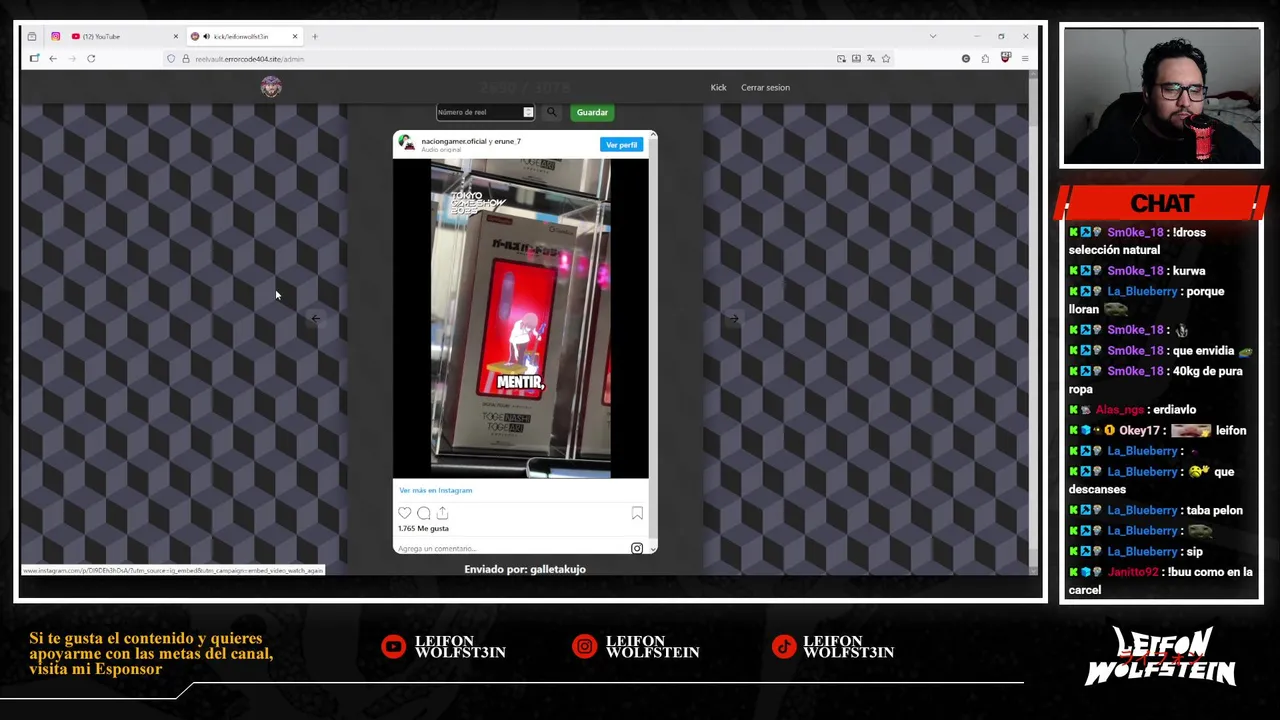Open the Firefox View icon at tab strip start
This screenshot has width=1280, height=720.
click(x=32, y=37)
